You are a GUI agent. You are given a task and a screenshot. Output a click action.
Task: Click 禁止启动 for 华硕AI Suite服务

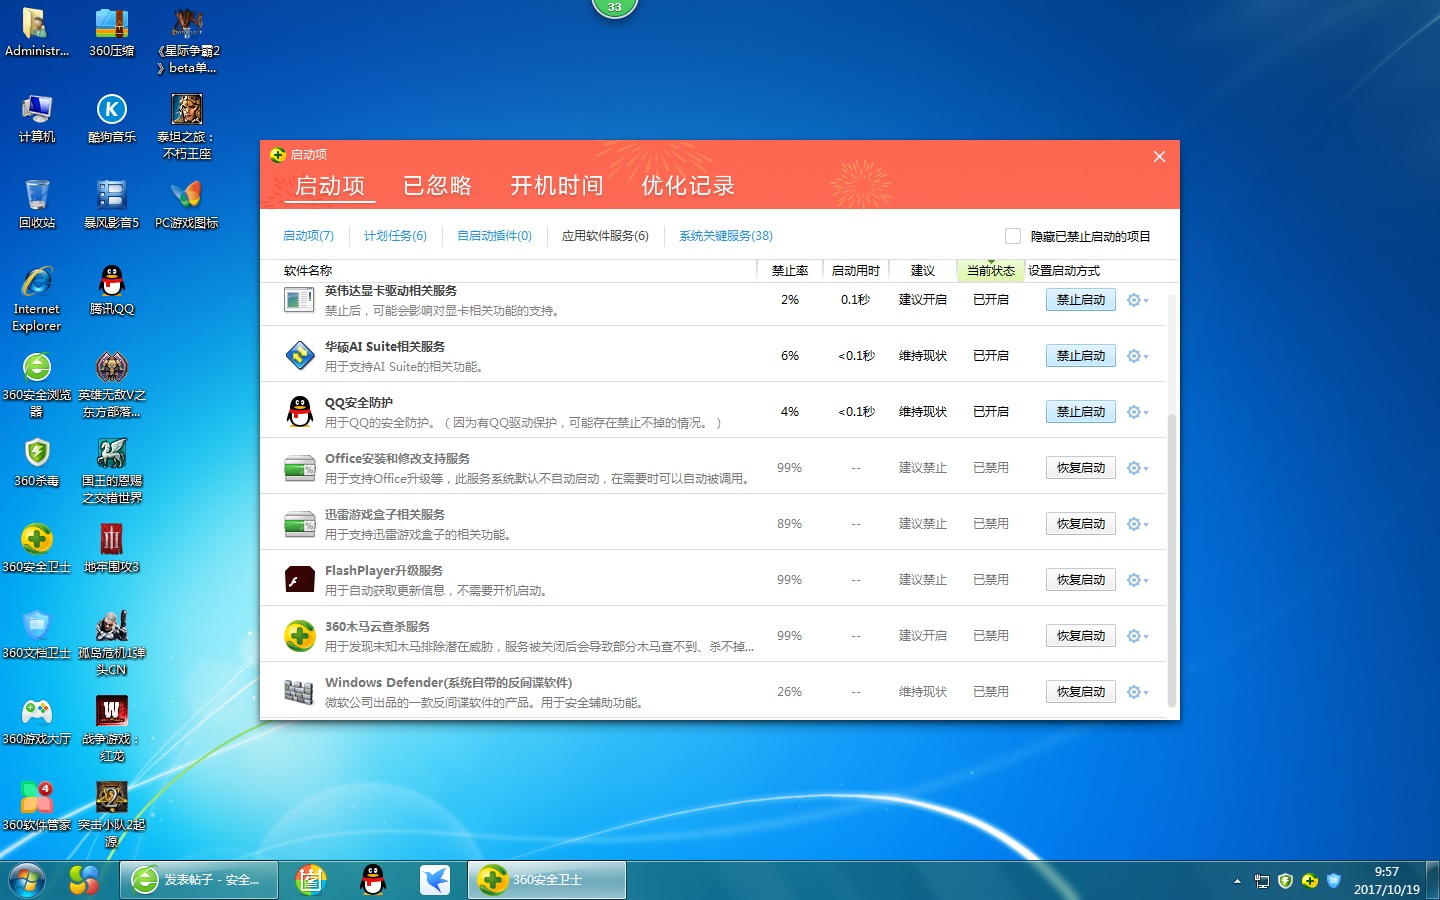coord(1081,356)
